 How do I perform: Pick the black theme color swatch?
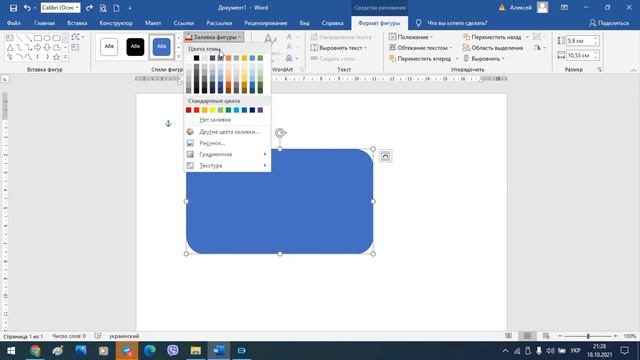tap(196, 58)
